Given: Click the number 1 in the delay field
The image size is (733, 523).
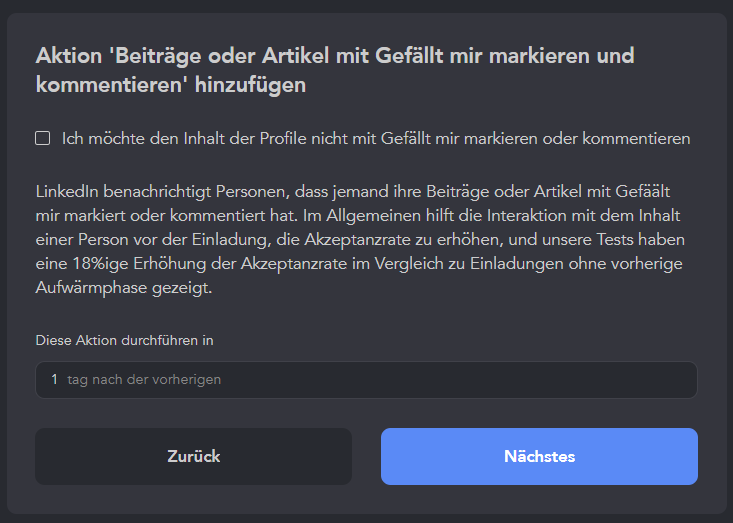Looking at the screenshot, I should pyautogui.click(x=54, y=380).
